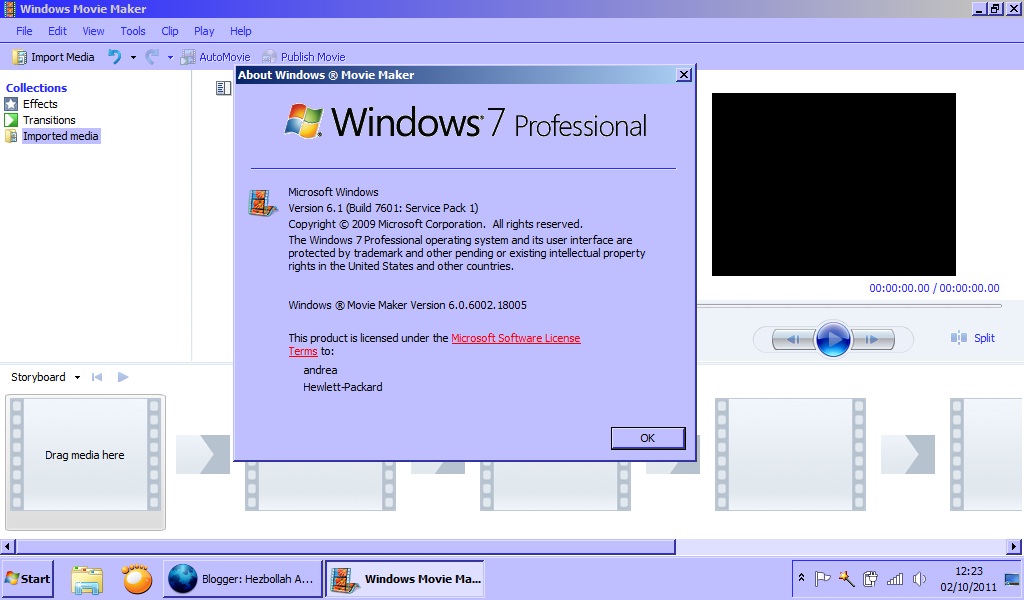Viewport: 1024px width, 600px height.
Task: Open the Play menu
Action: pyautogui.click(x=204, y=31)
